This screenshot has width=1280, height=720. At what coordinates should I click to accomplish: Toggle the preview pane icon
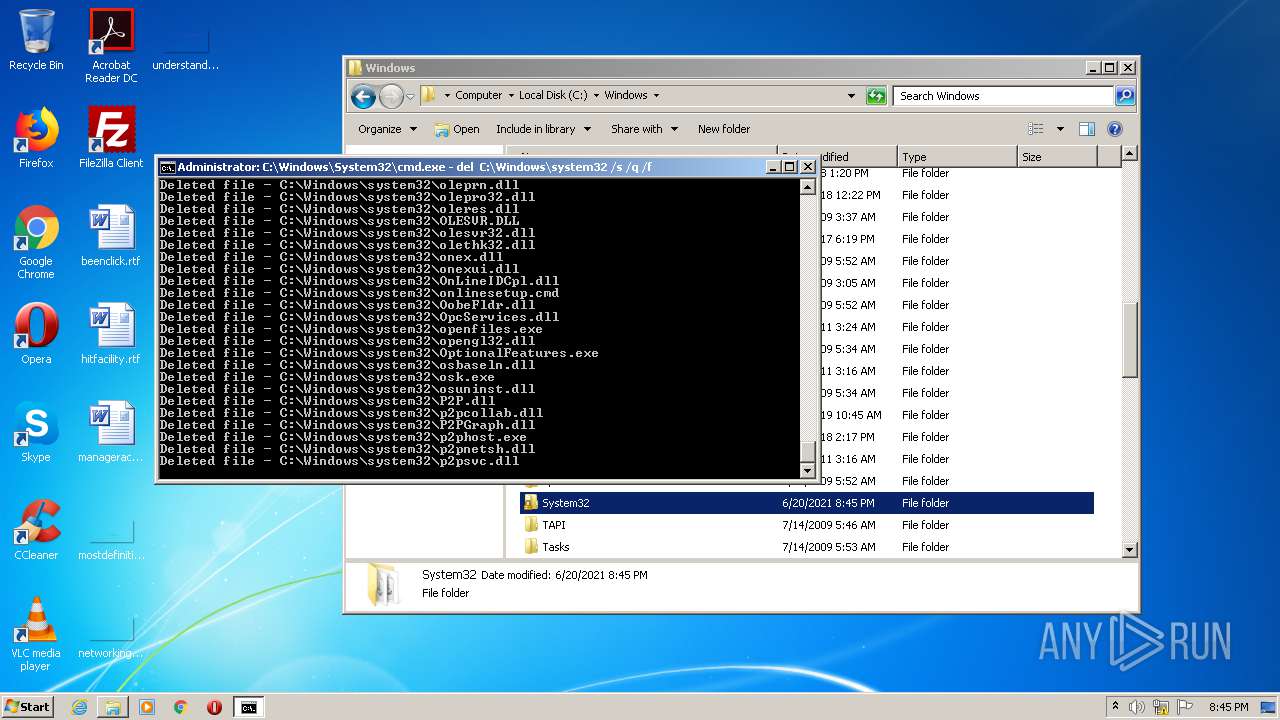tap(1087, 129)
